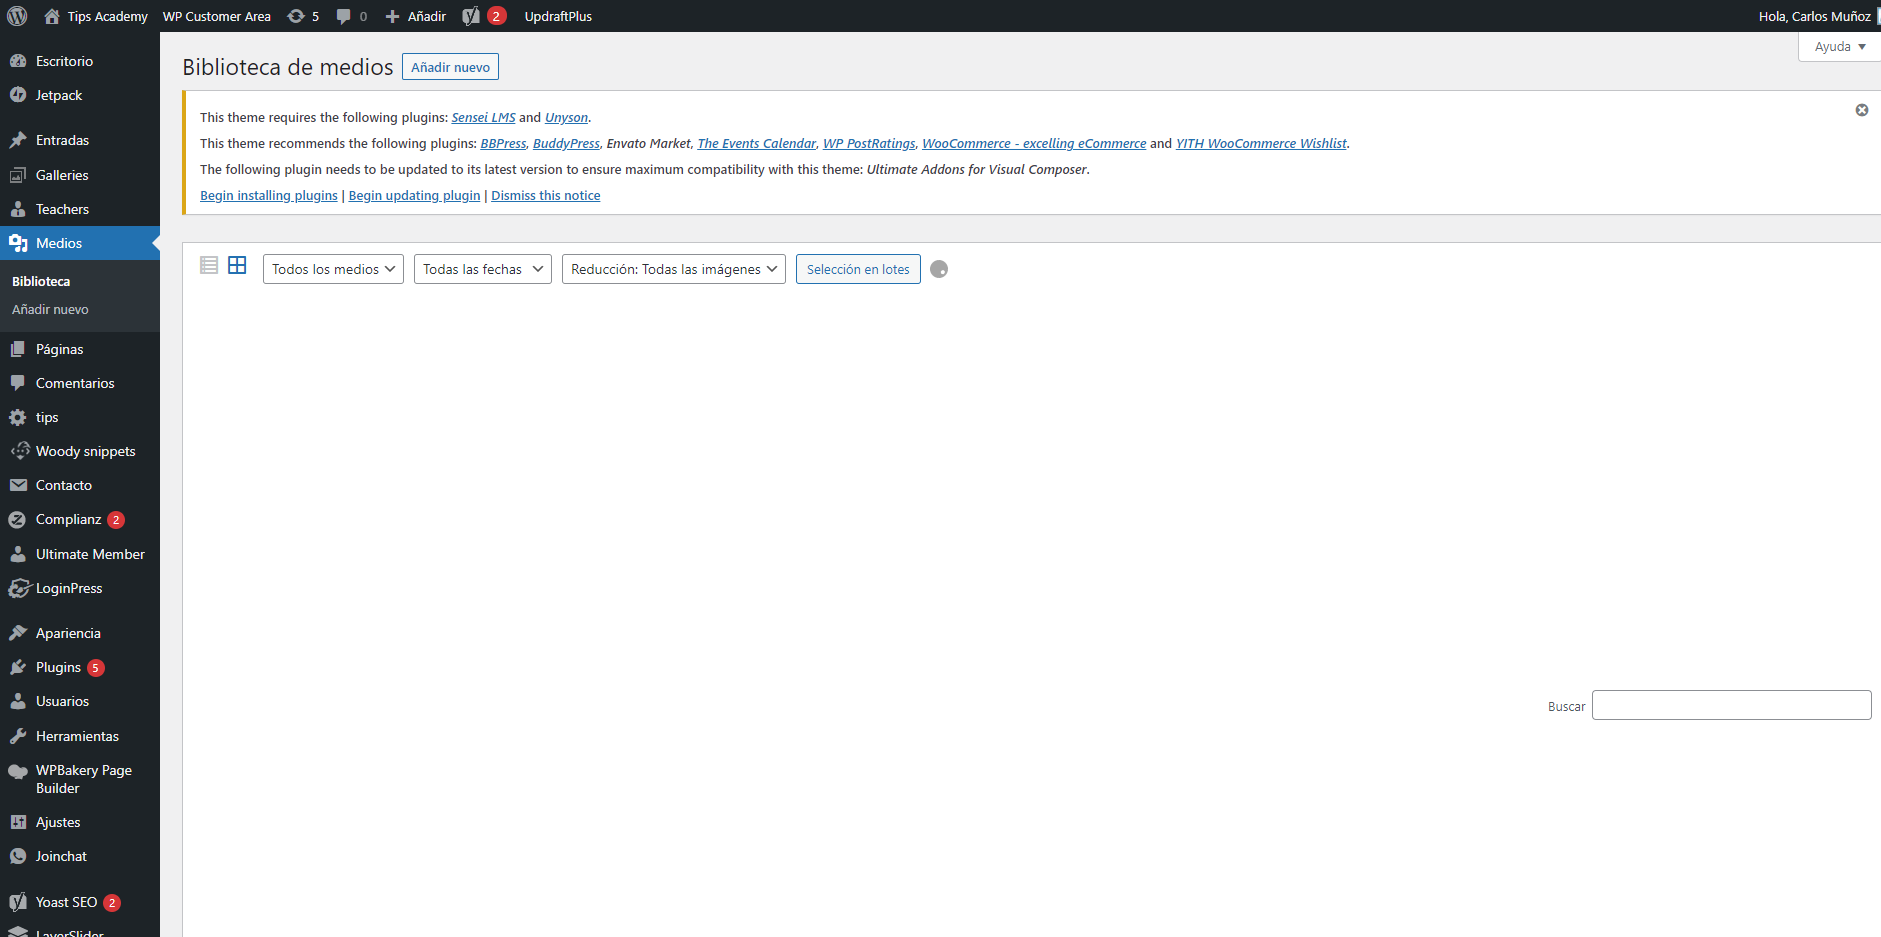Open the Añadir menu in admin bar
Viewport: 1881px width, 937px height.
416,16
